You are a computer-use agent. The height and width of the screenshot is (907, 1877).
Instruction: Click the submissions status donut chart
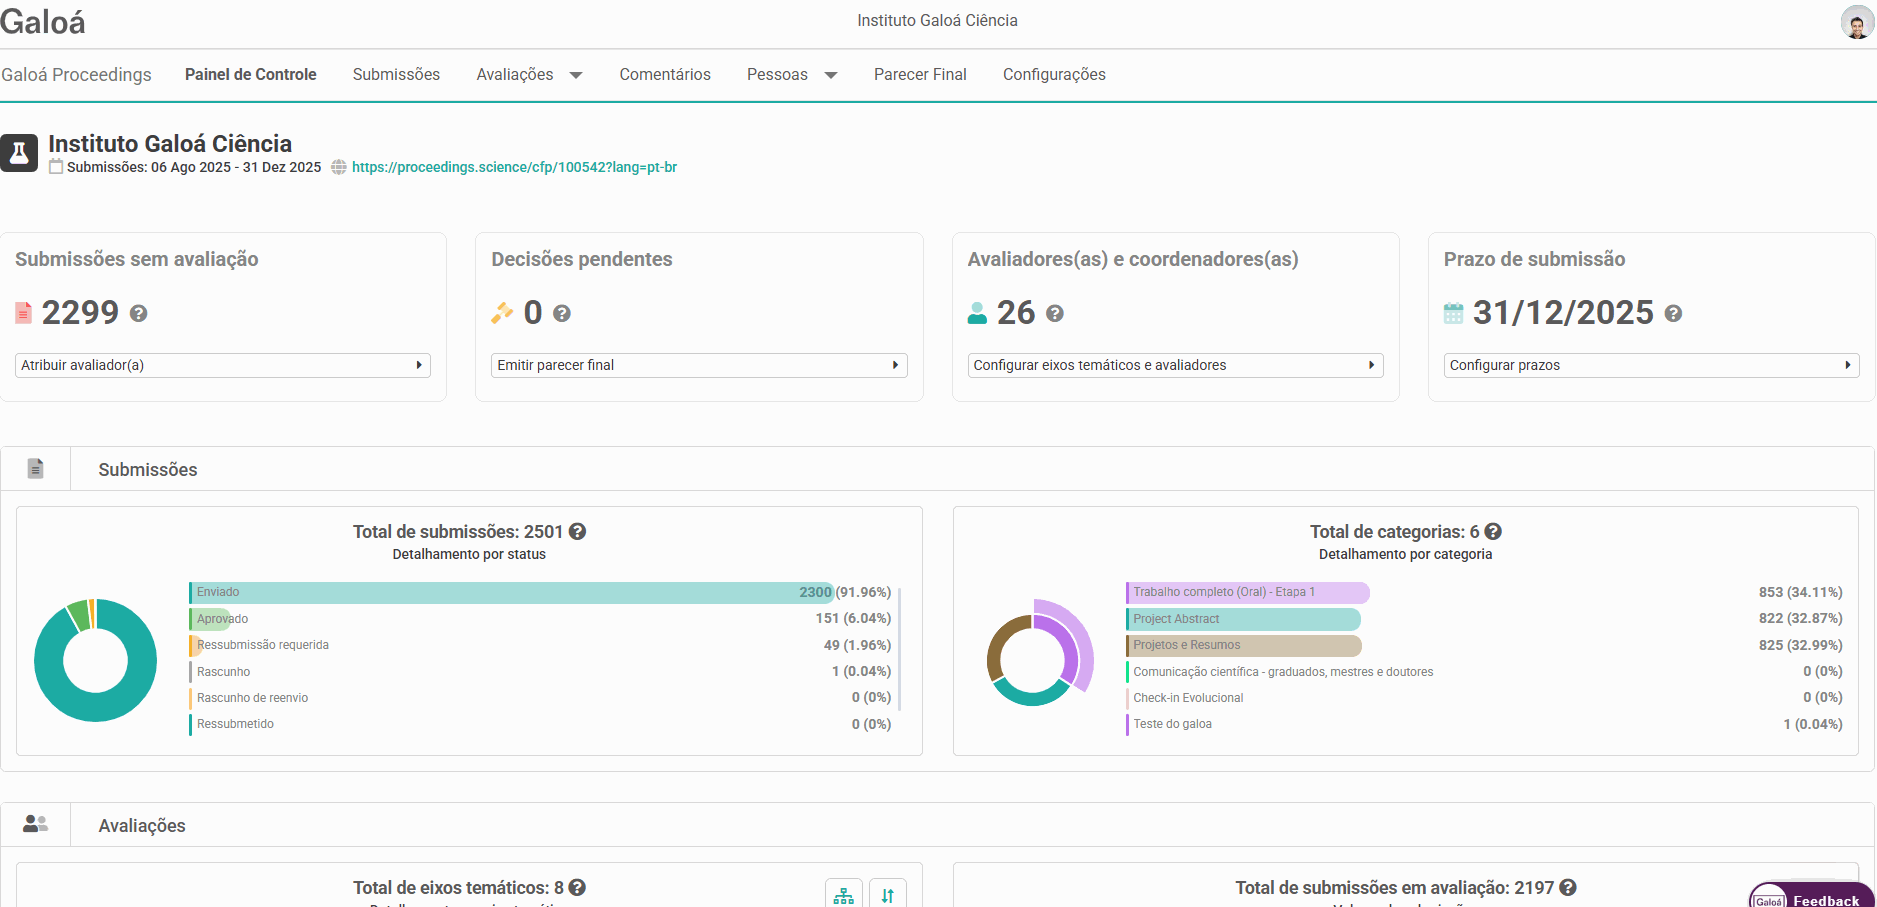pos(95,660)
